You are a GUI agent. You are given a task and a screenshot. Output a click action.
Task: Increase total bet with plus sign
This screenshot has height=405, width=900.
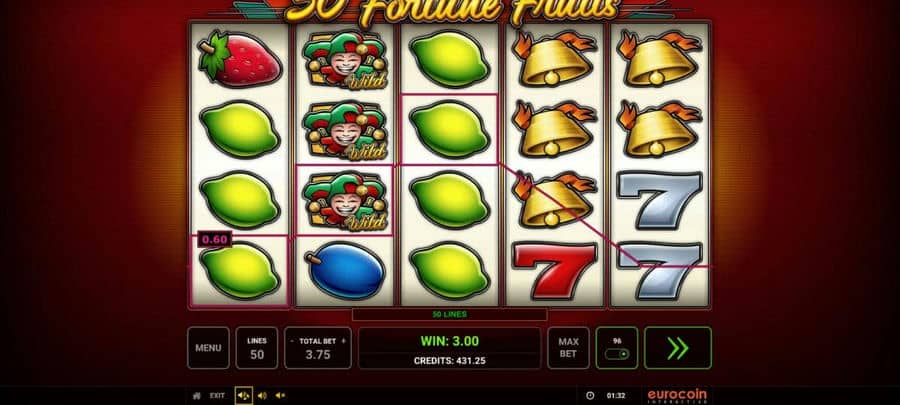coord(344,341)
